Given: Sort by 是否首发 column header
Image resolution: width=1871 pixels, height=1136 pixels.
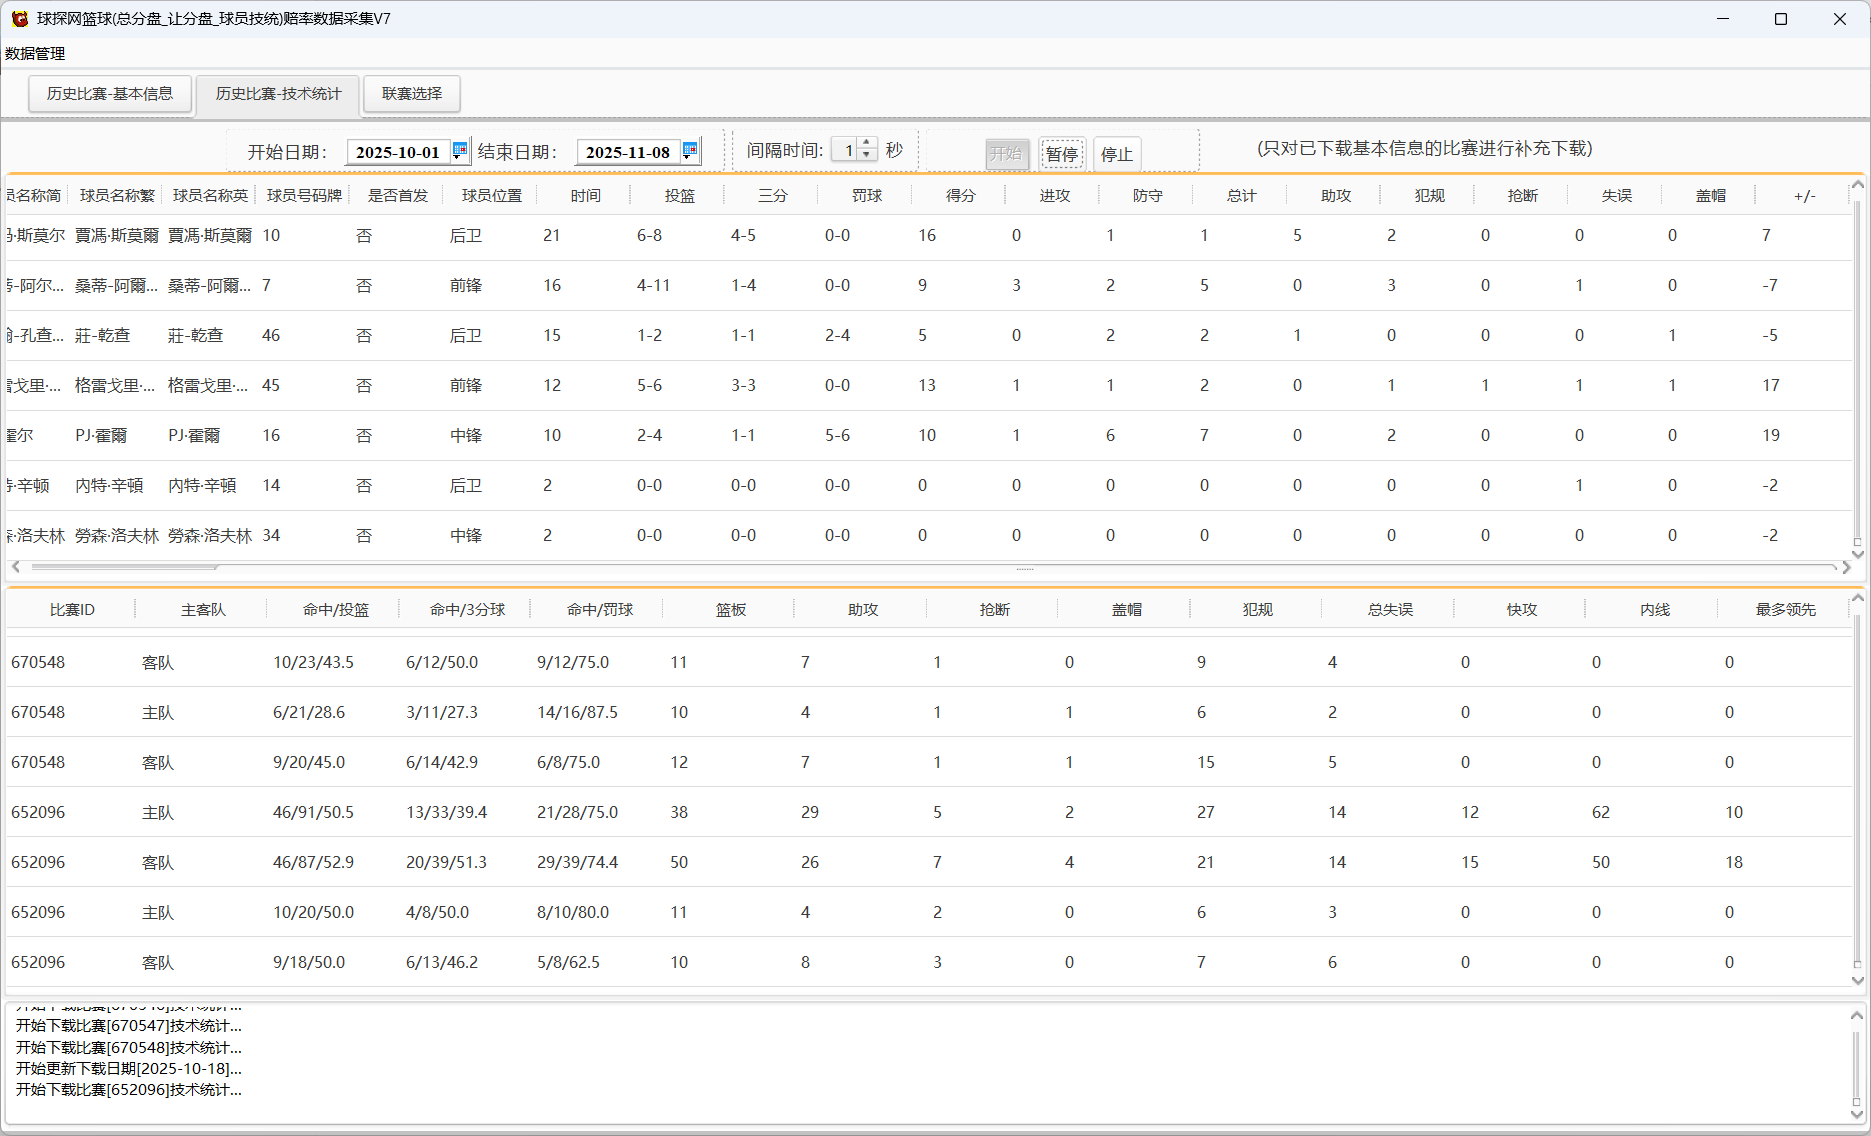Looking at the screenshot, I should (398, 196).
